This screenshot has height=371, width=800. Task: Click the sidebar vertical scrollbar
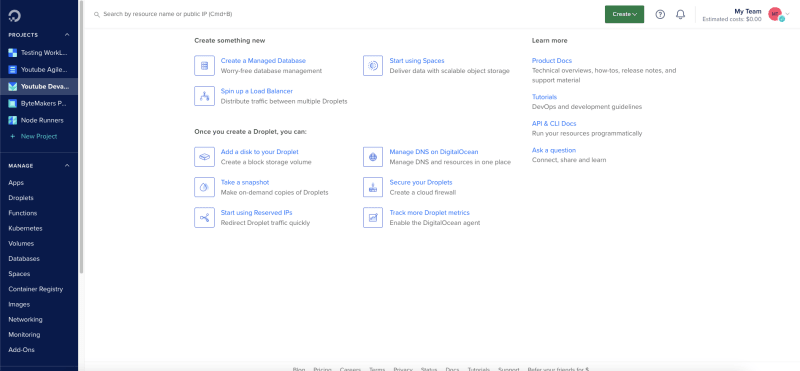81,138
